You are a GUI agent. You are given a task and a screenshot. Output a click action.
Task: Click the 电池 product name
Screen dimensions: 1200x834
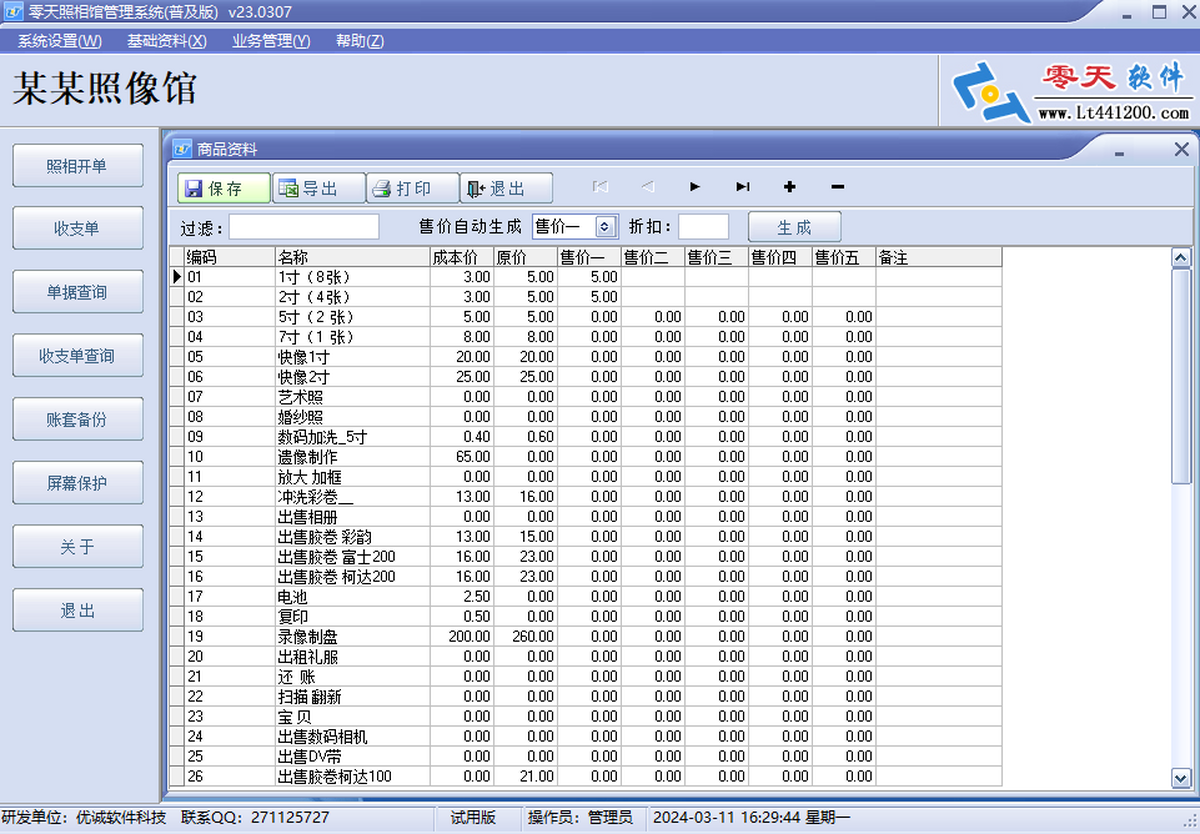(x=292, y=597)
